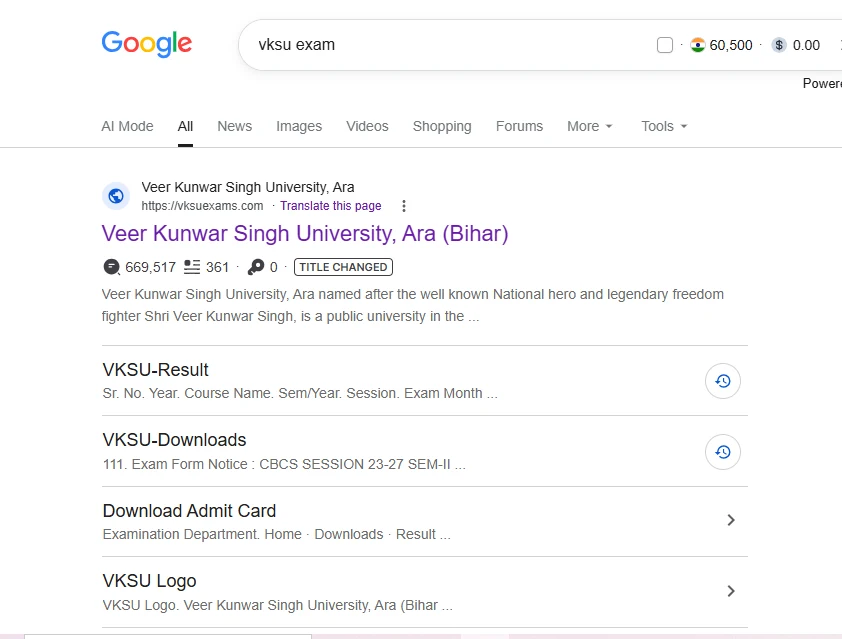The height and width of the screenshot is (639, 842).
Task: Switch to the Forums tab
Action: tap(519, 126)
